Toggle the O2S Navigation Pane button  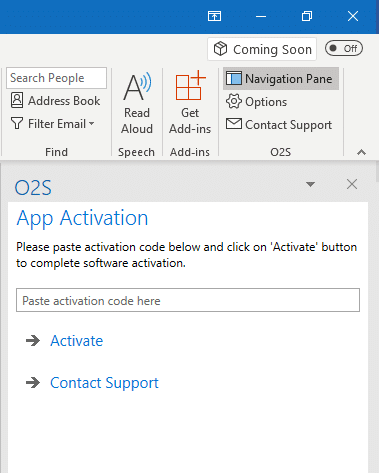point(281,79)
